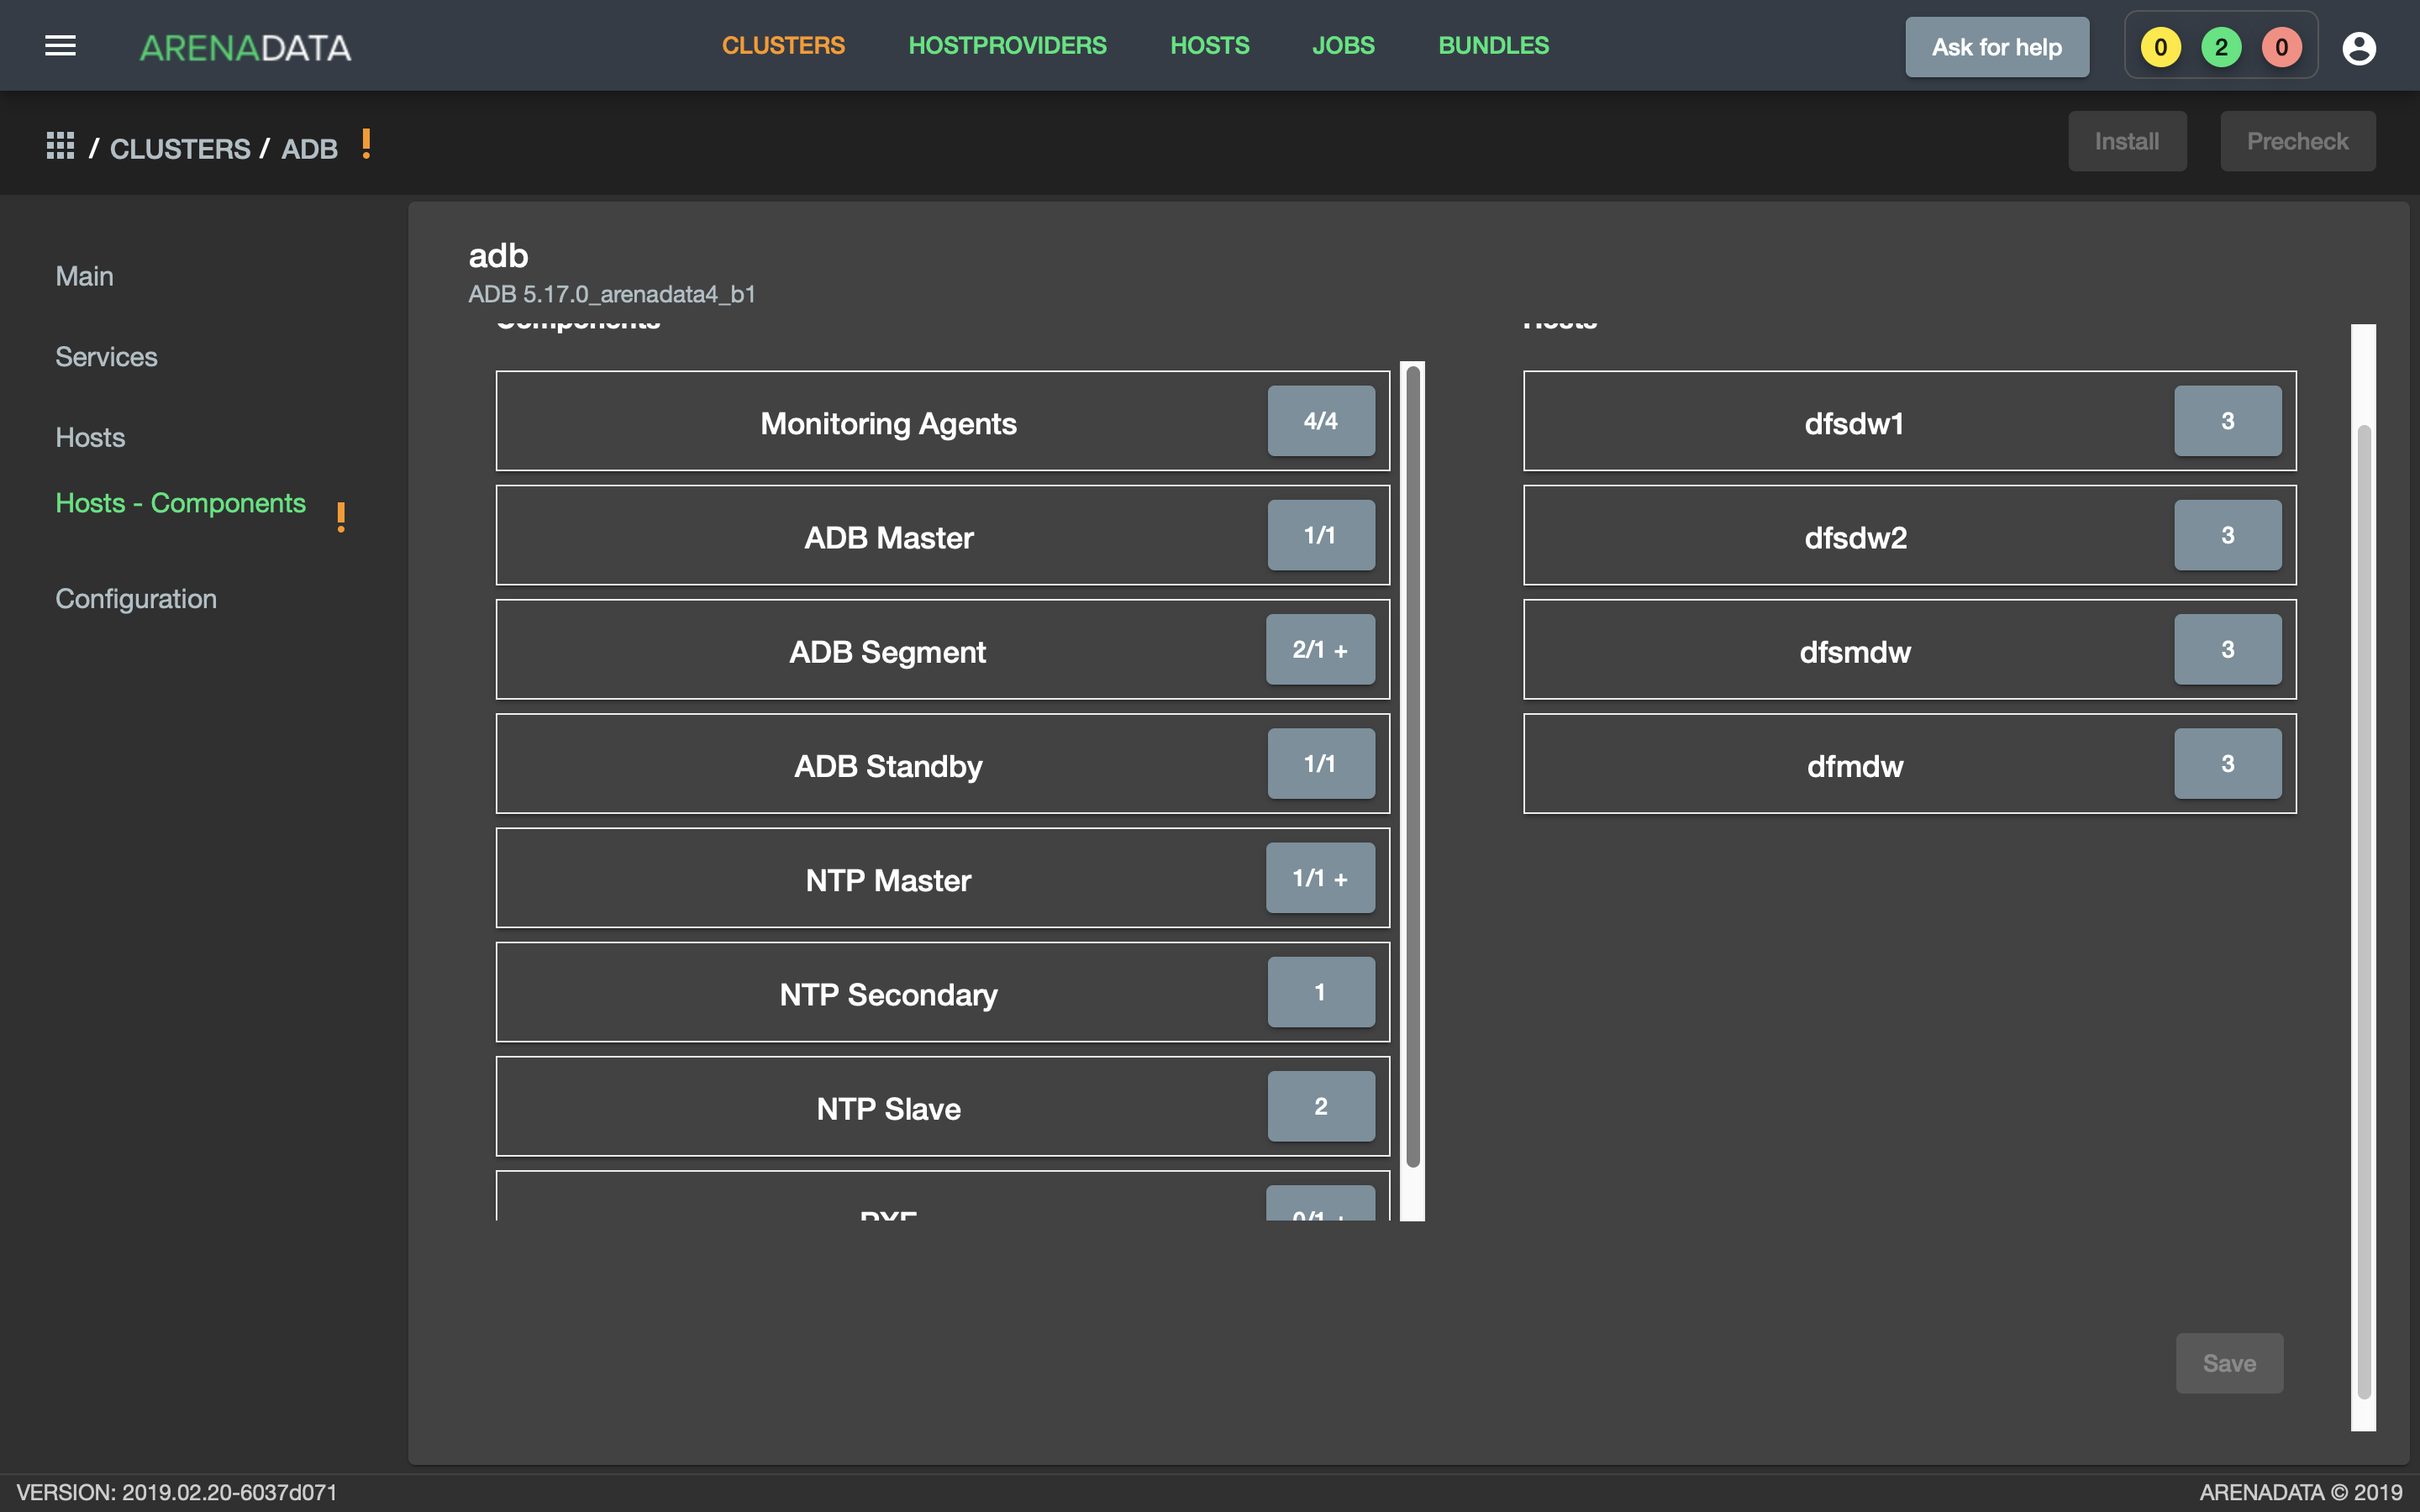Viewport: 2420px width, 1512px height.
Task: Click the yellow status counter showing 0
Action: click(x=2160, y=47)
